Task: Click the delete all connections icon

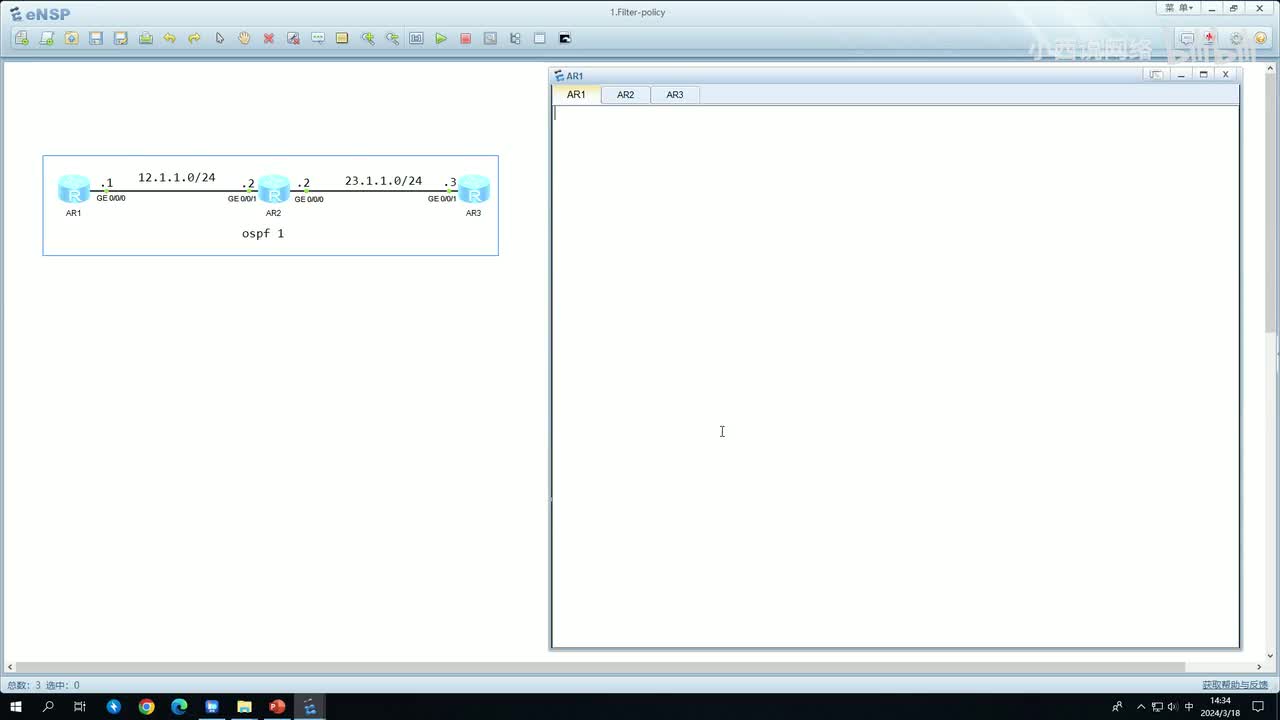Action: 293,38
